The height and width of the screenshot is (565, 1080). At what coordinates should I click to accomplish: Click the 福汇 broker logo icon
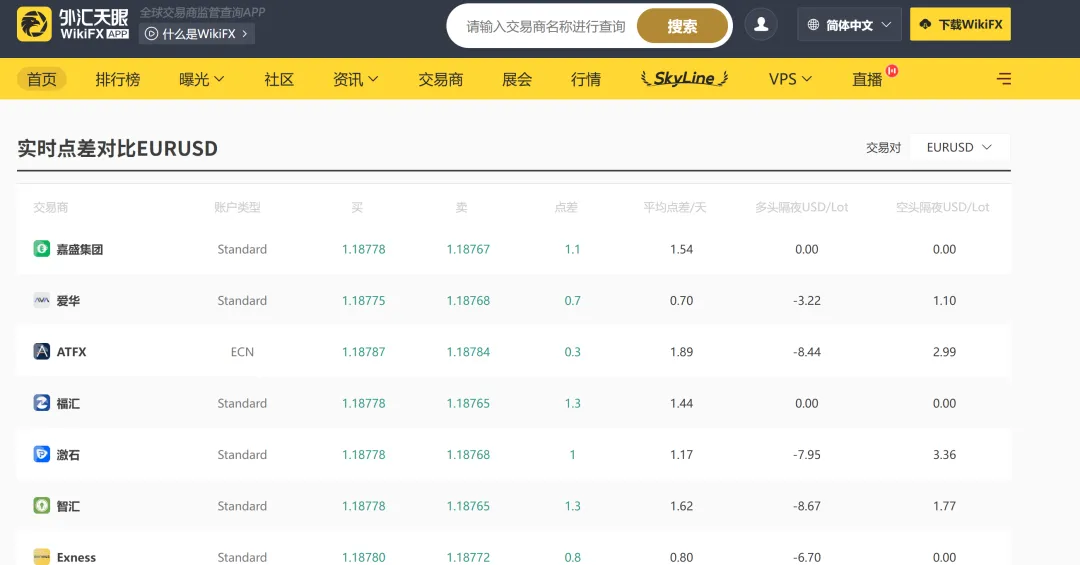[42, 402]
